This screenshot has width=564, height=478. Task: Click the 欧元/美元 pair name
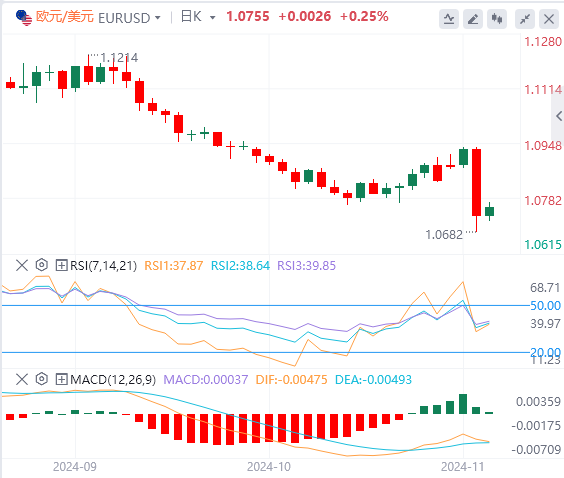(x=65, y=17)
